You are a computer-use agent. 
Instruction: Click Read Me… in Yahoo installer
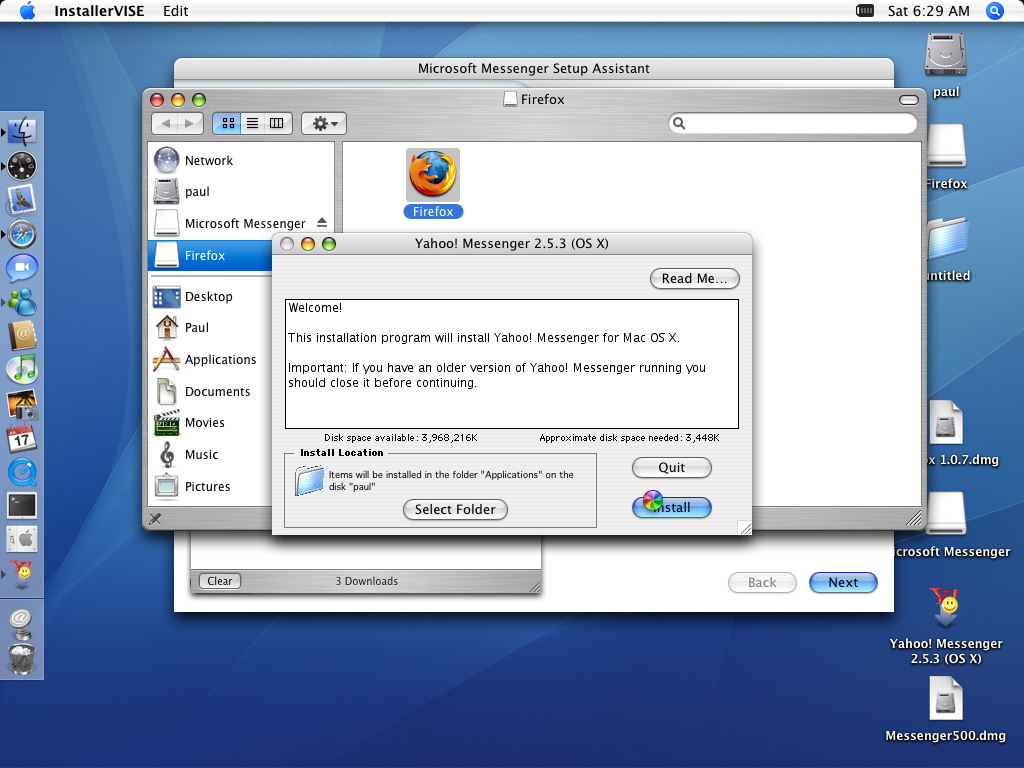695,278
